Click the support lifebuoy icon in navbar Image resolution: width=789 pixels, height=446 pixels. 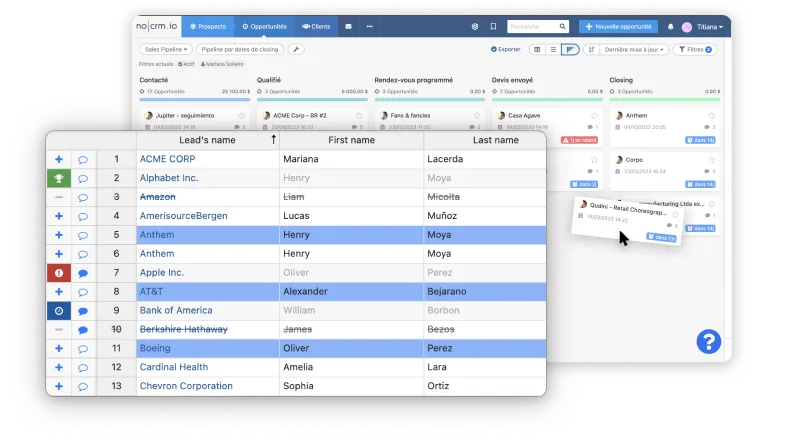pos(475,27)
